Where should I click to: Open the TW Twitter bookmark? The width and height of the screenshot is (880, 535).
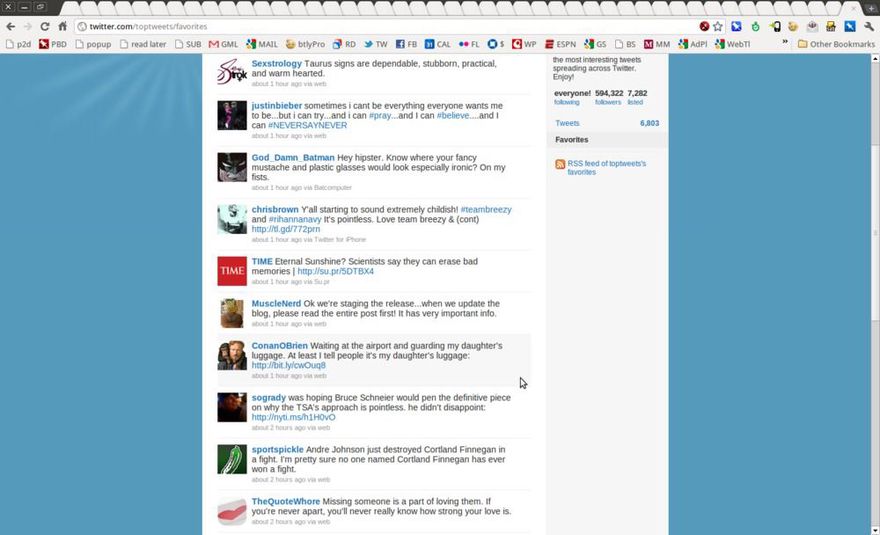375,44
